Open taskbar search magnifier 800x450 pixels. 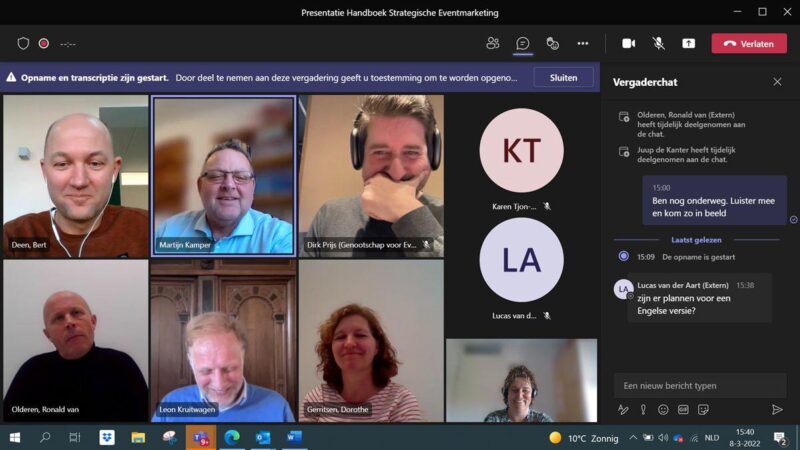[x=45, y=437]
